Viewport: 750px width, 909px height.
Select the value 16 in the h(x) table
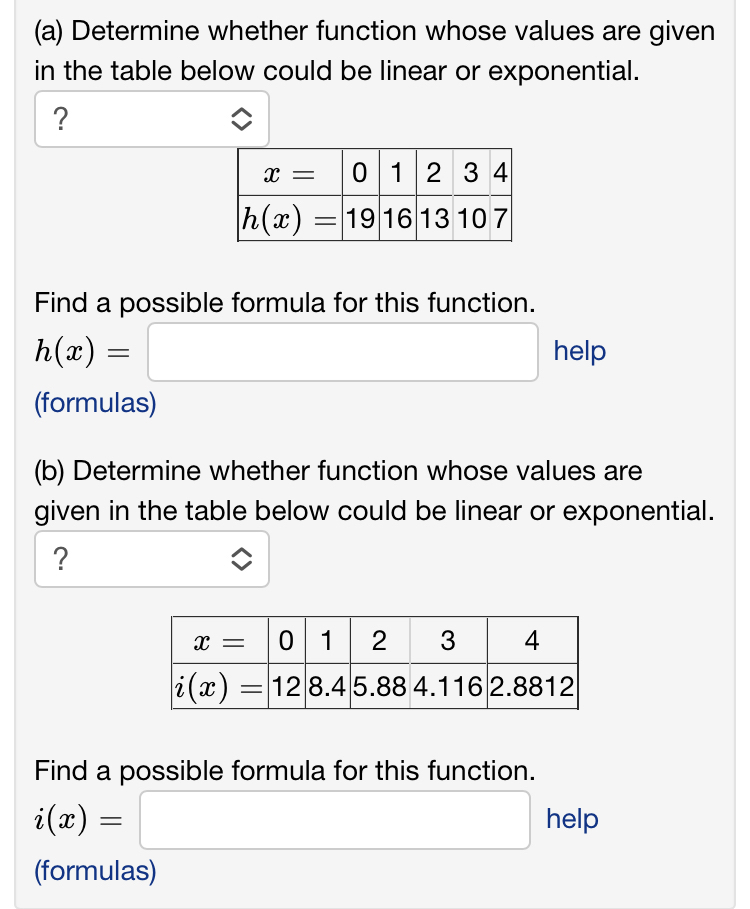[x=398, y=219]
